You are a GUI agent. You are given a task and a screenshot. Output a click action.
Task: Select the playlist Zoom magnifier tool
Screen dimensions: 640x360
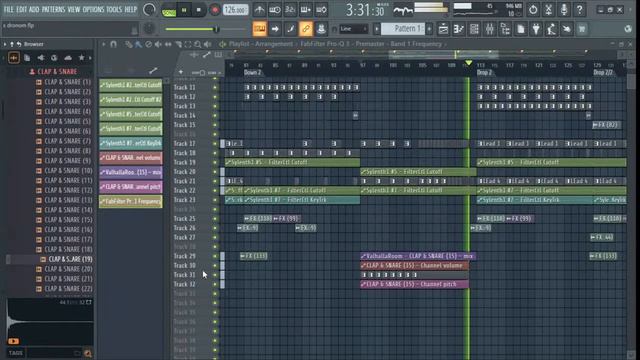click(x=198, y=44)
